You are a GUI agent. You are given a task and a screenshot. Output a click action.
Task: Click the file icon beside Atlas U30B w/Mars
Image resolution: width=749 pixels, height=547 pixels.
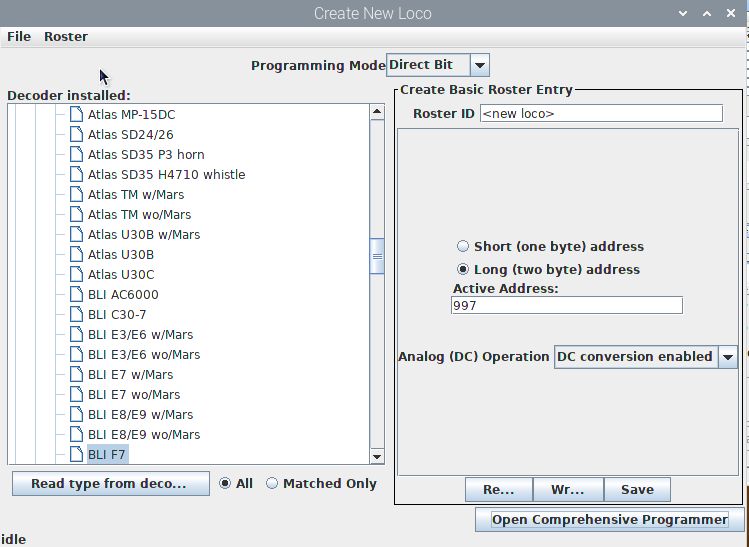[x=76, y=235]
